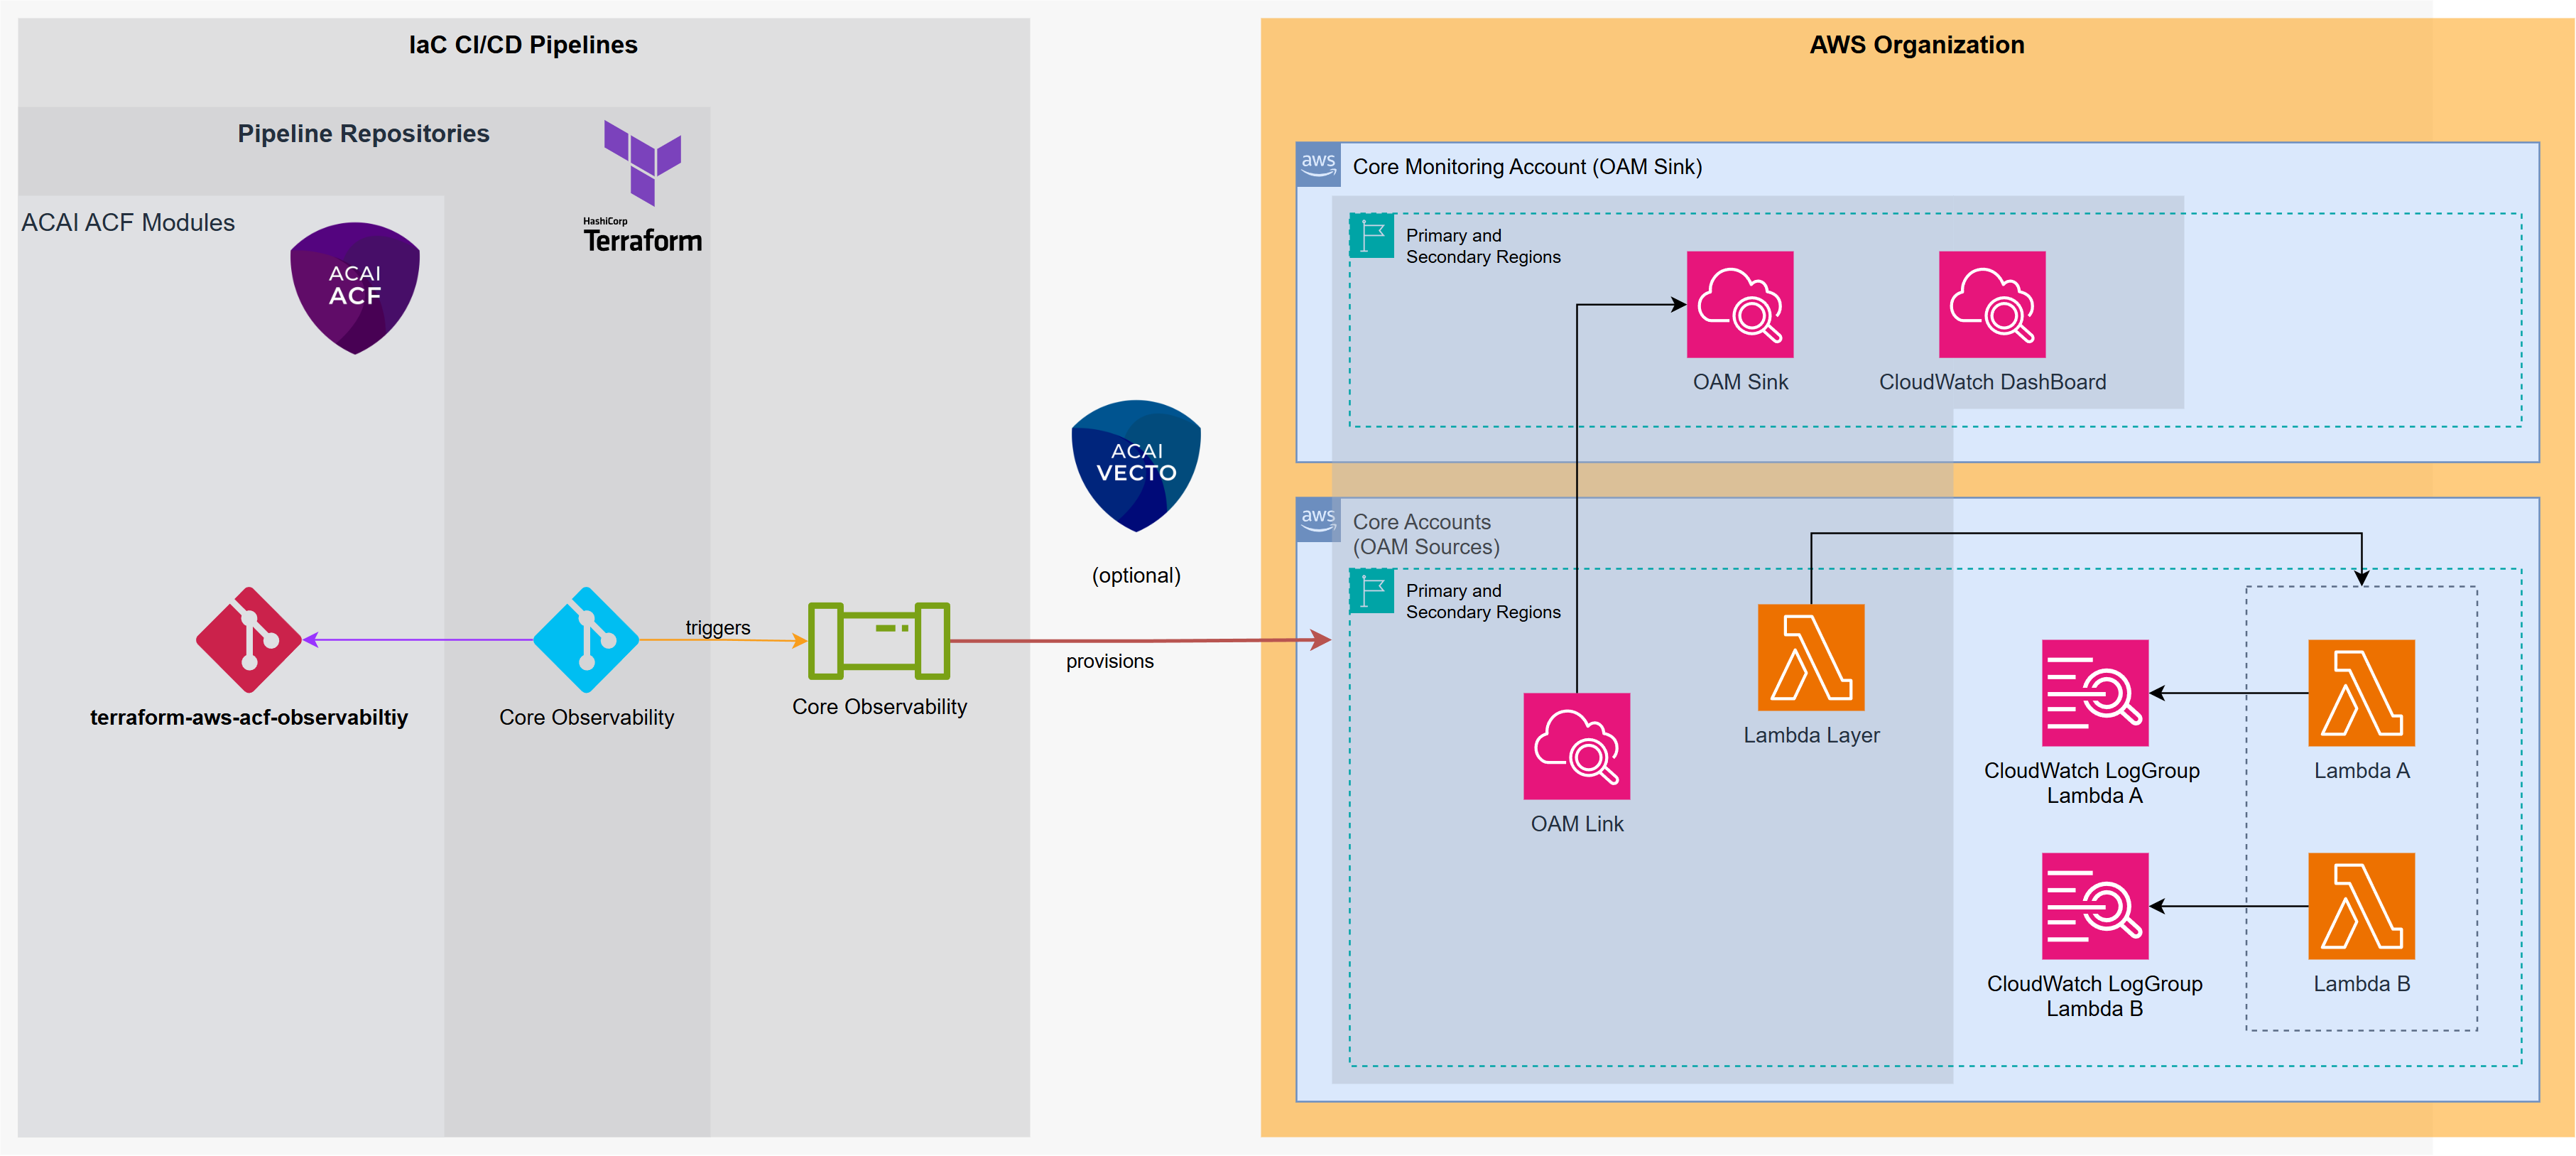Select the red terraform-aws-acf-observabiltiy git icon
This screenshot has width=2576, height=1156.
pos(248,640)
